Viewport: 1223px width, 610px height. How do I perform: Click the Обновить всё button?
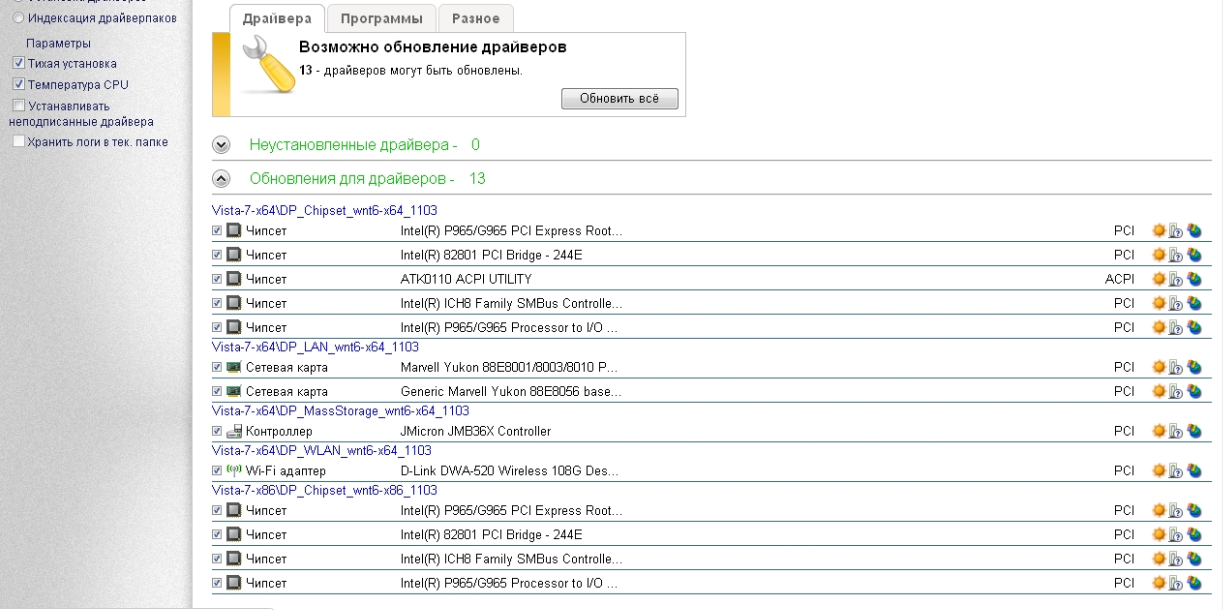point(620,98)
